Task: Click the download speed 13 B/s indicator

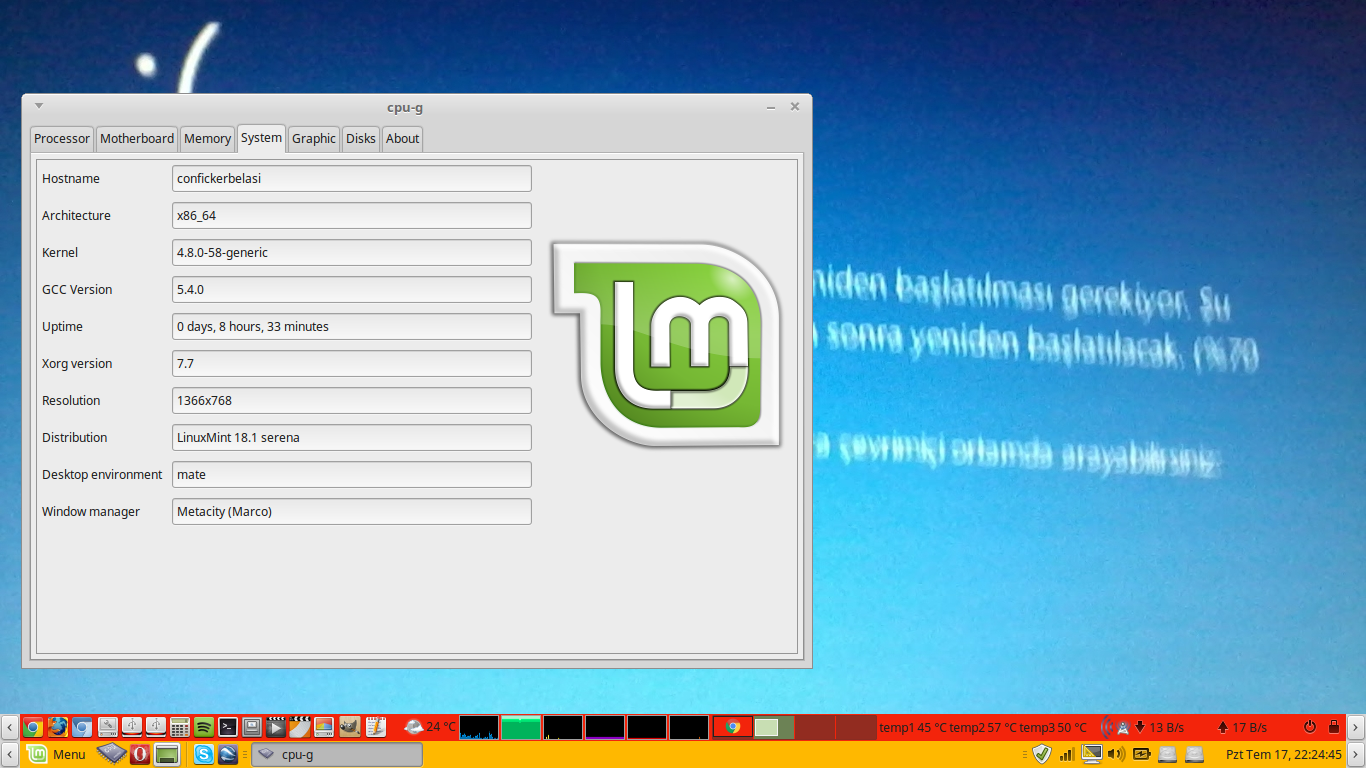Action: pyautogui.click(x=1159, y=727)
